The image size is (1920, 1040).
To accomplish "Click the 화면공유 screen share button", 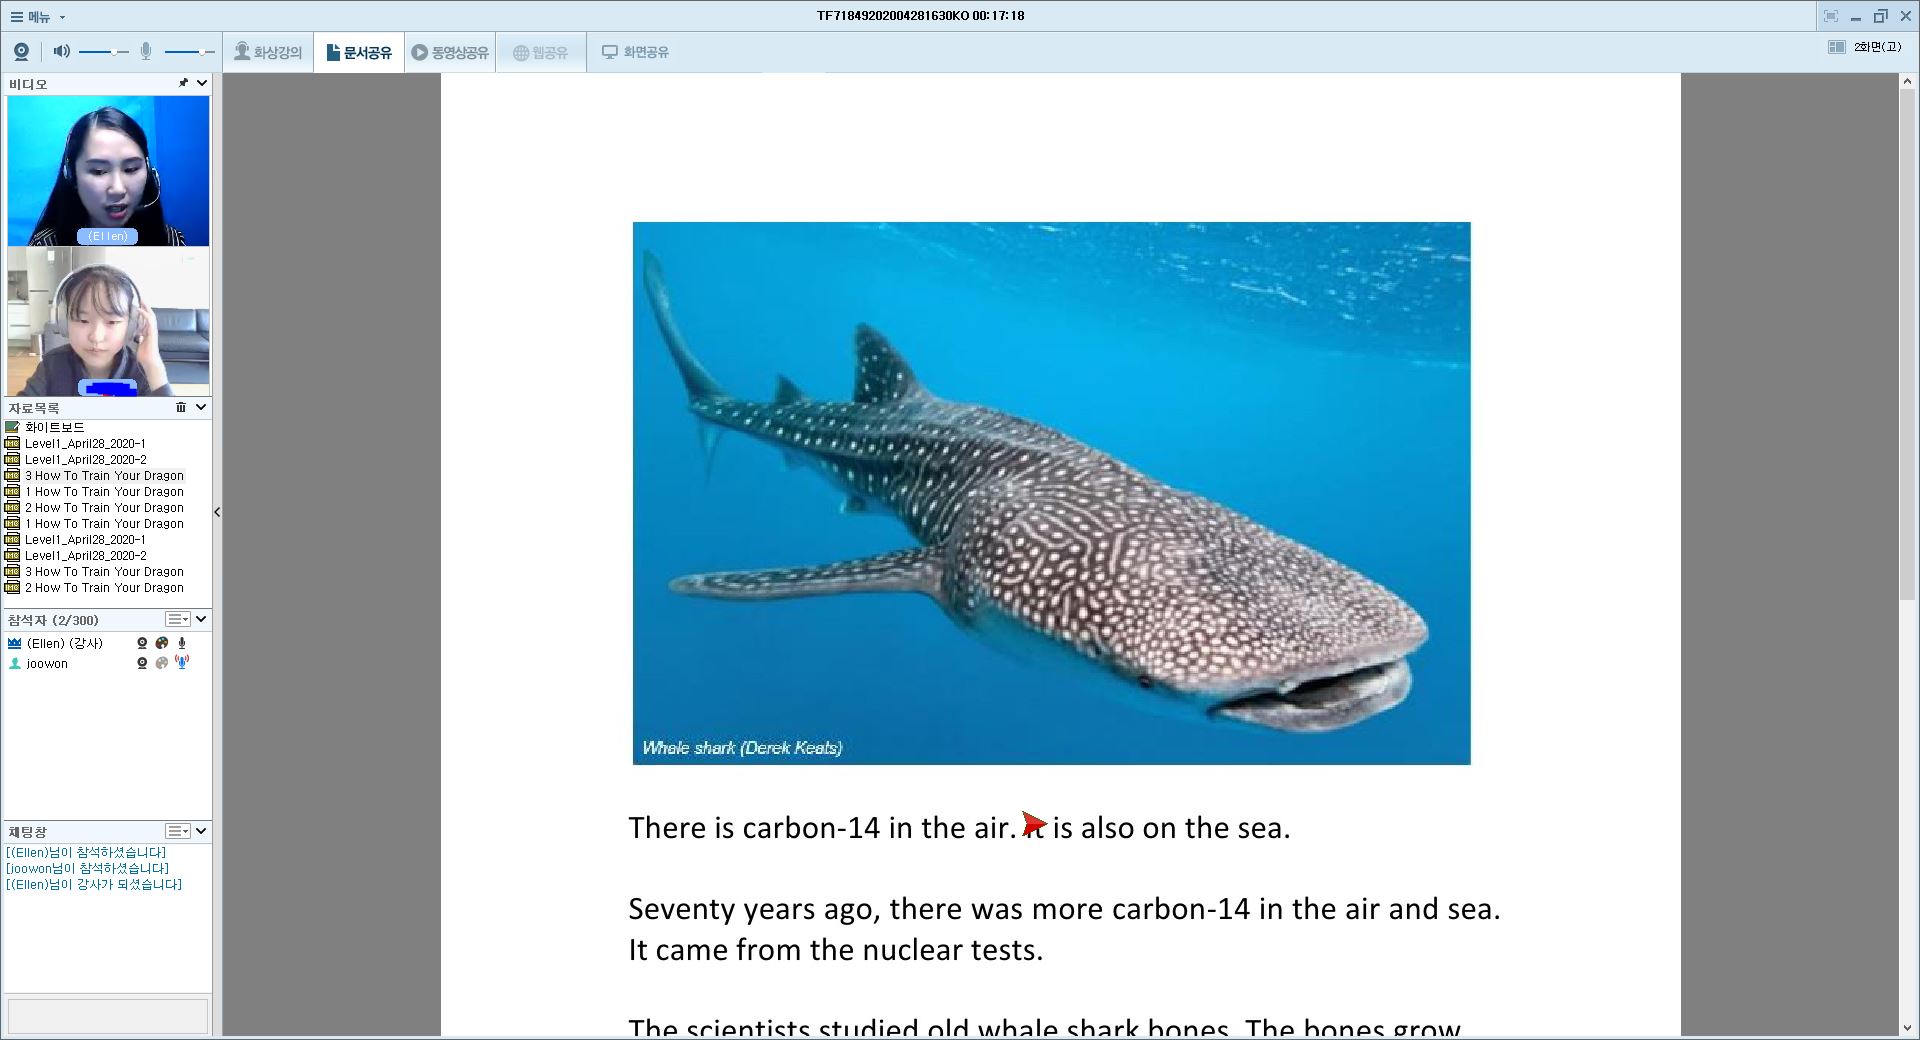I will pyautogui.click(x=635, y=52).
